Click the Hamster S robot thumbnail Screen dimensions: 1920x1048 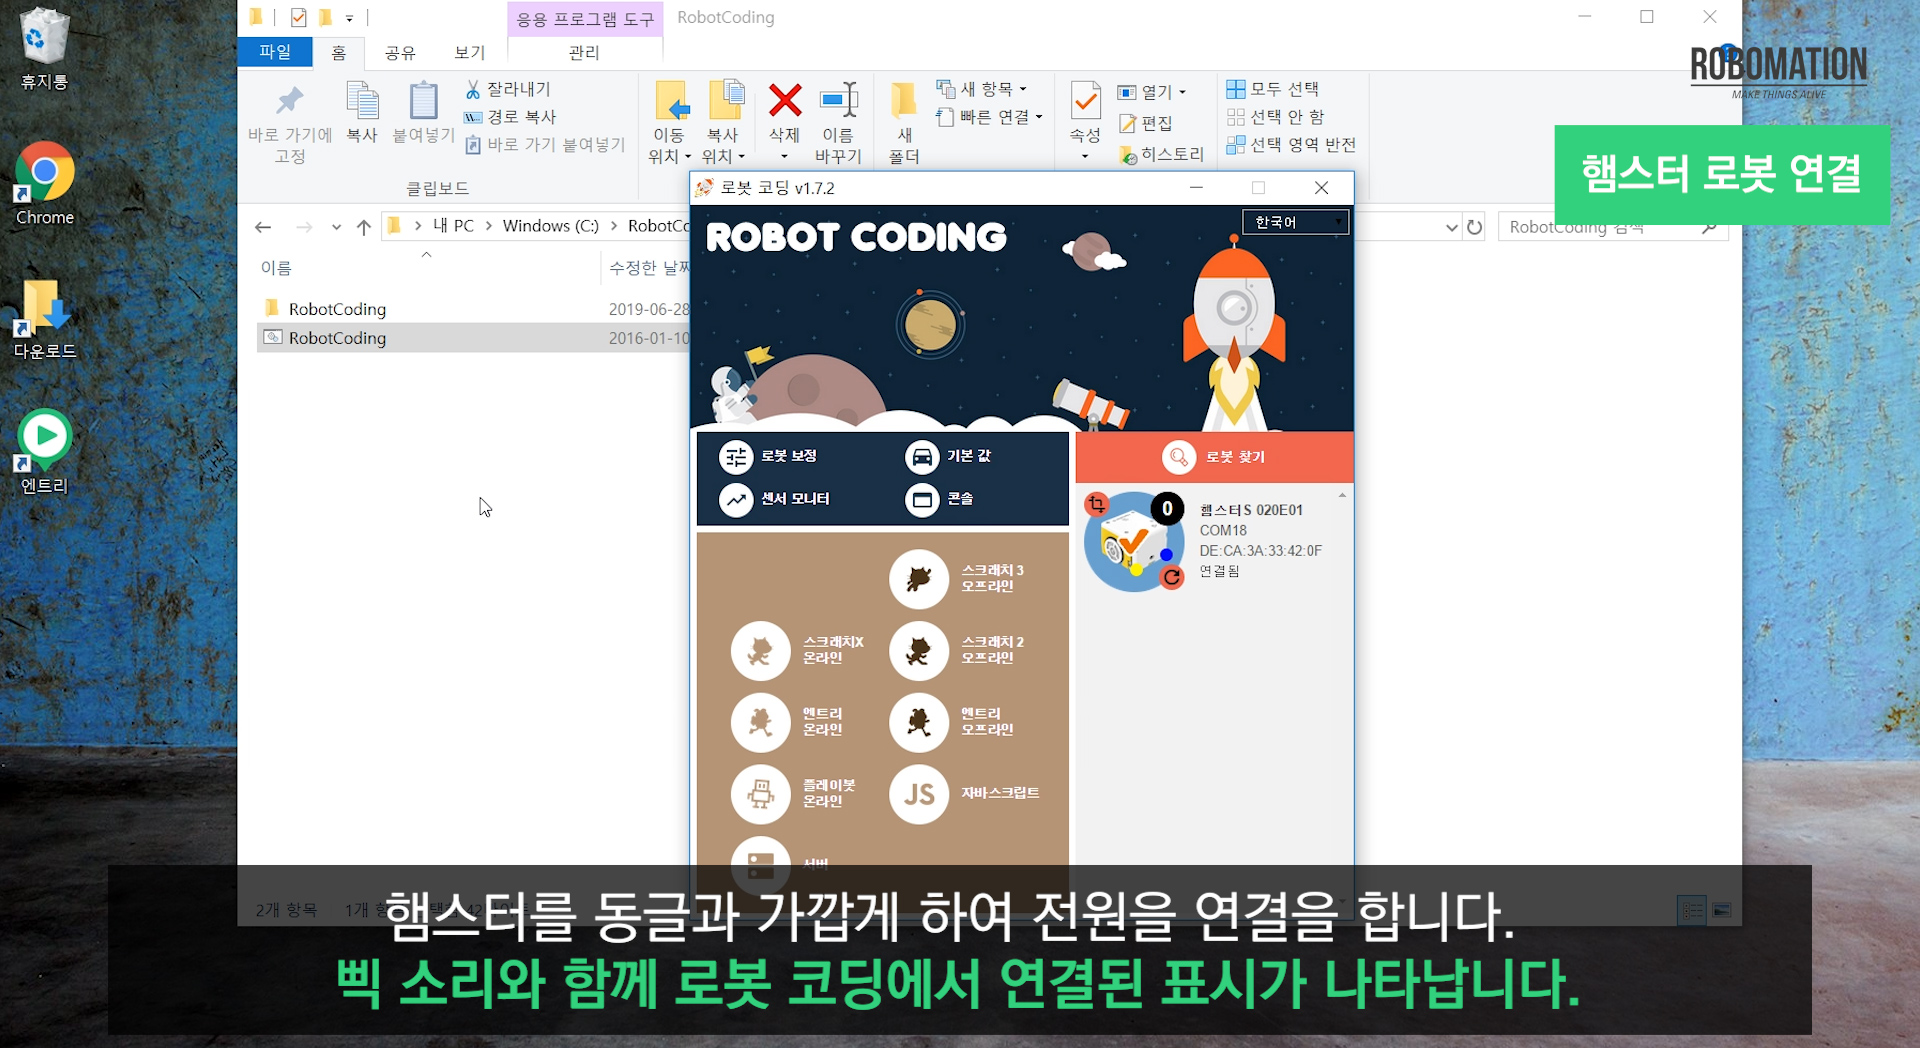[1133, 541]
